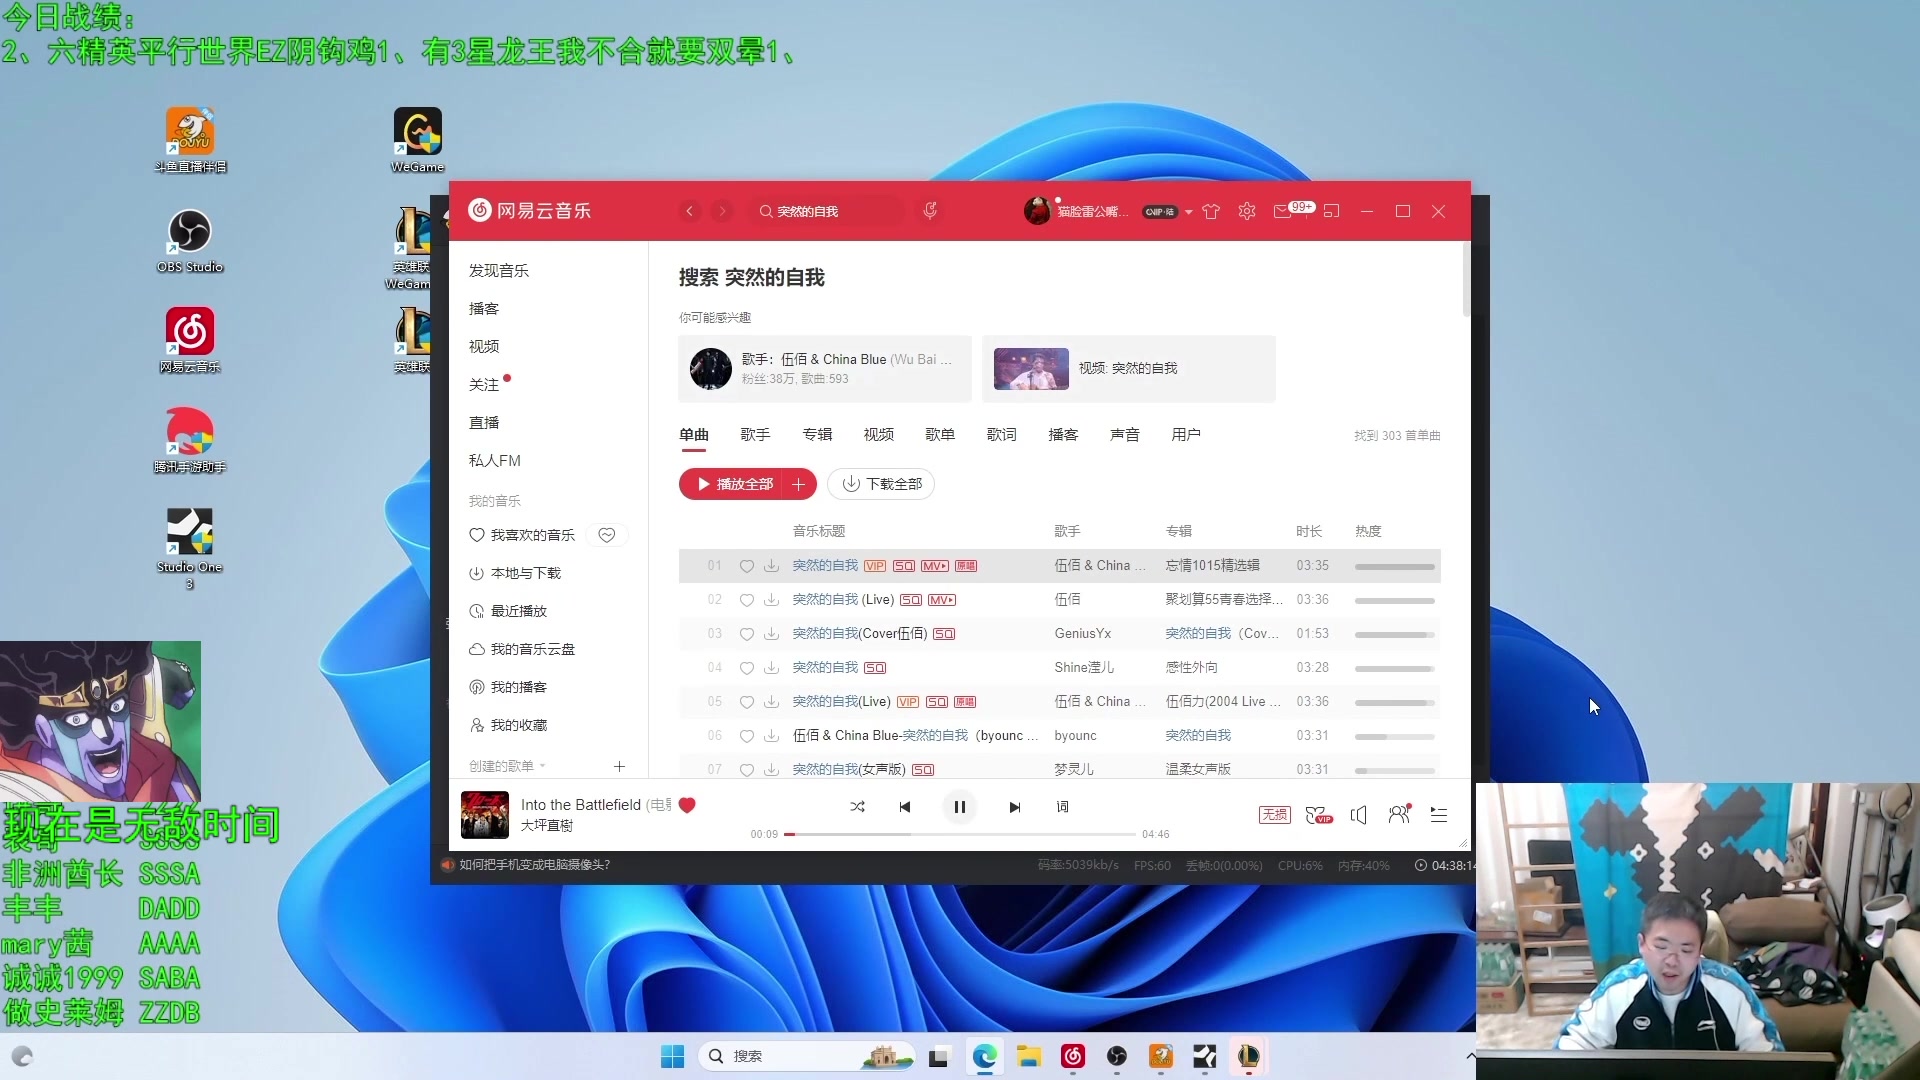Open the play queue list icon
Image resolution: width=1920 pixels, height=1080 pixels.
click(x=1439, y=815)
